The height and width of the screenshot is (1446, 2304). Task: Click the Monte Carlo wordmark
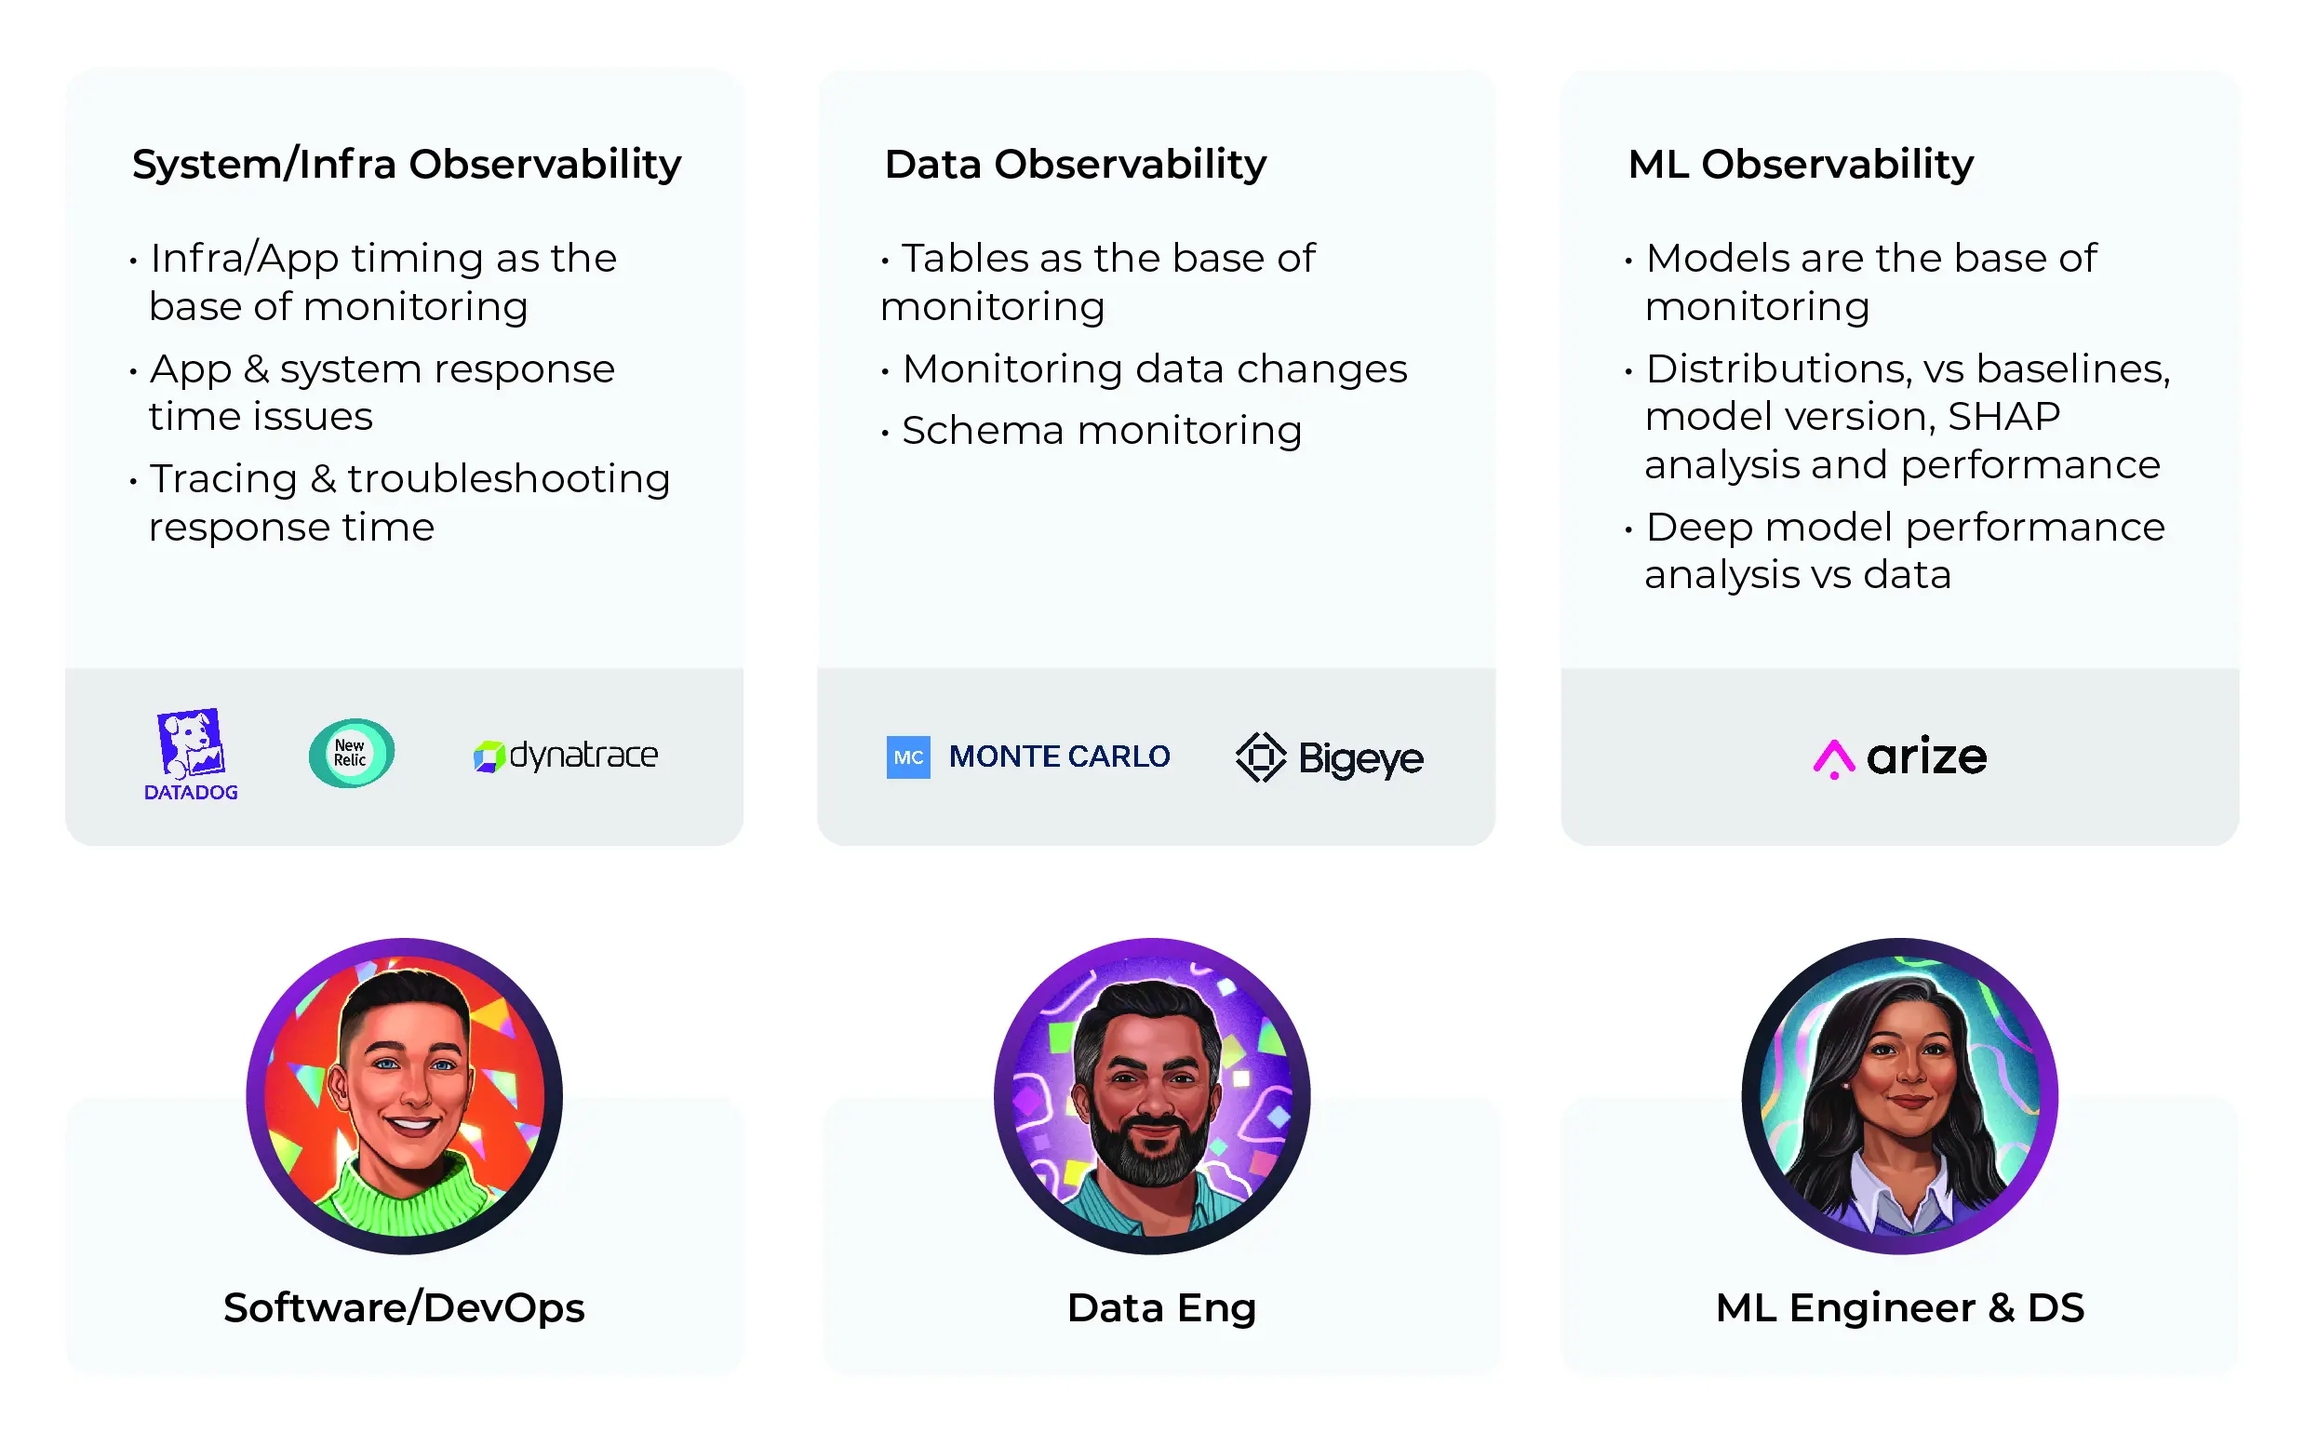click(x=1059, y=756)
